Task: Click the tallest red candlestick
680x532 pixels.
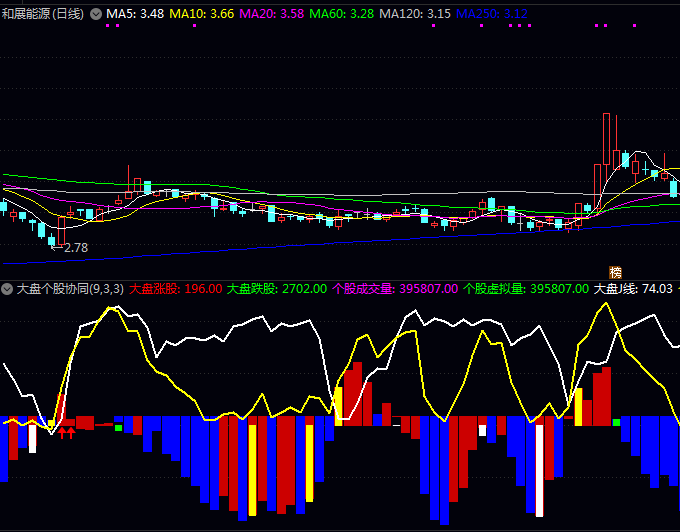Action: 606,139
